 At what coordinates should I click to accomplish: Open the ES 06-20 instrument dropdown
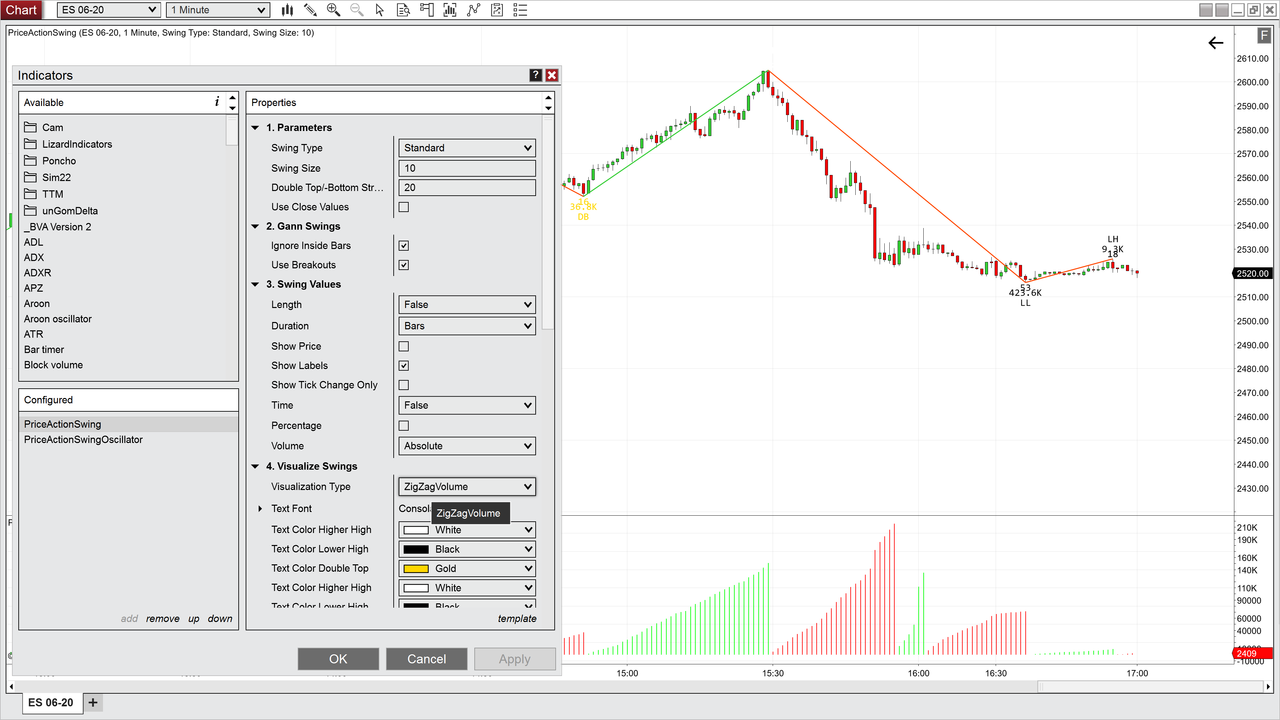tap(107, 10)
